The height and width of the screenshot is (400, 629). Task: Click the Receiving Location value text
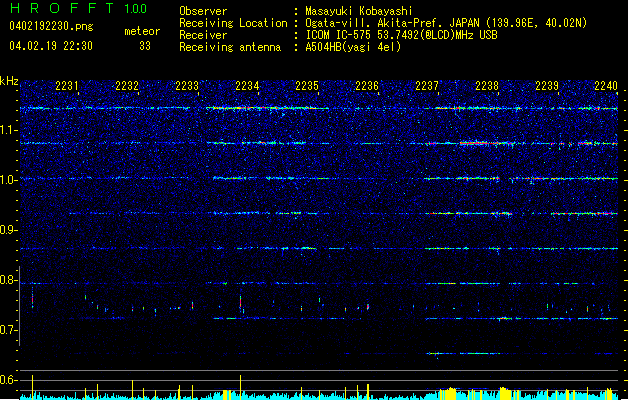(x=446, y=23)
